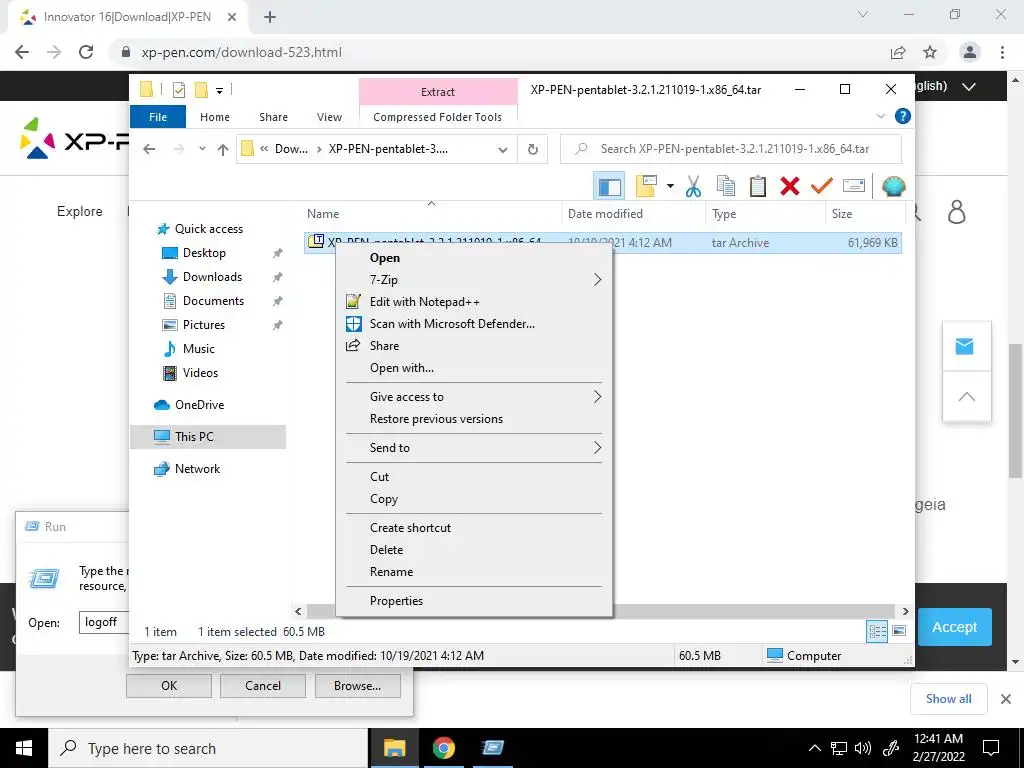1024x768 pixels.
Task: Open Properties from the context menu
Action: (x=472, y=601)
